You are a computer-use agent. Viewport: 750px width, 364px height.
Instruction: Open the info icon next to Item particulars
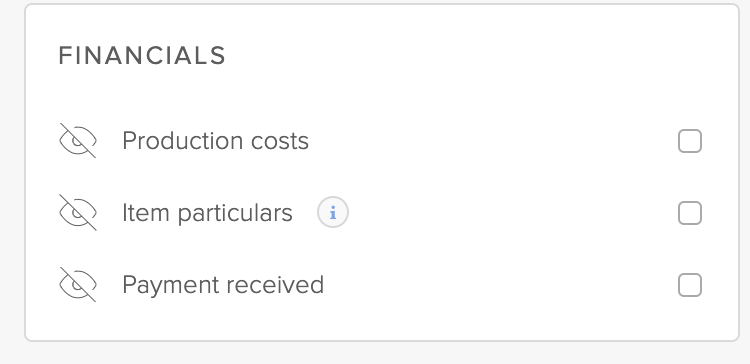[333, 212]
